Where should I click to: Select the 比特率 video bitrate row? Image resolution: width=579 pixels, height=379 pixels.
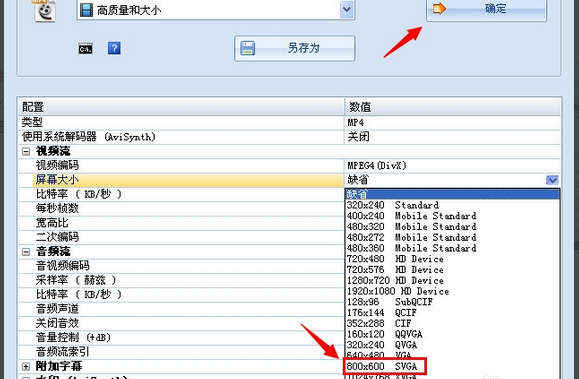[x=181, y=194]
